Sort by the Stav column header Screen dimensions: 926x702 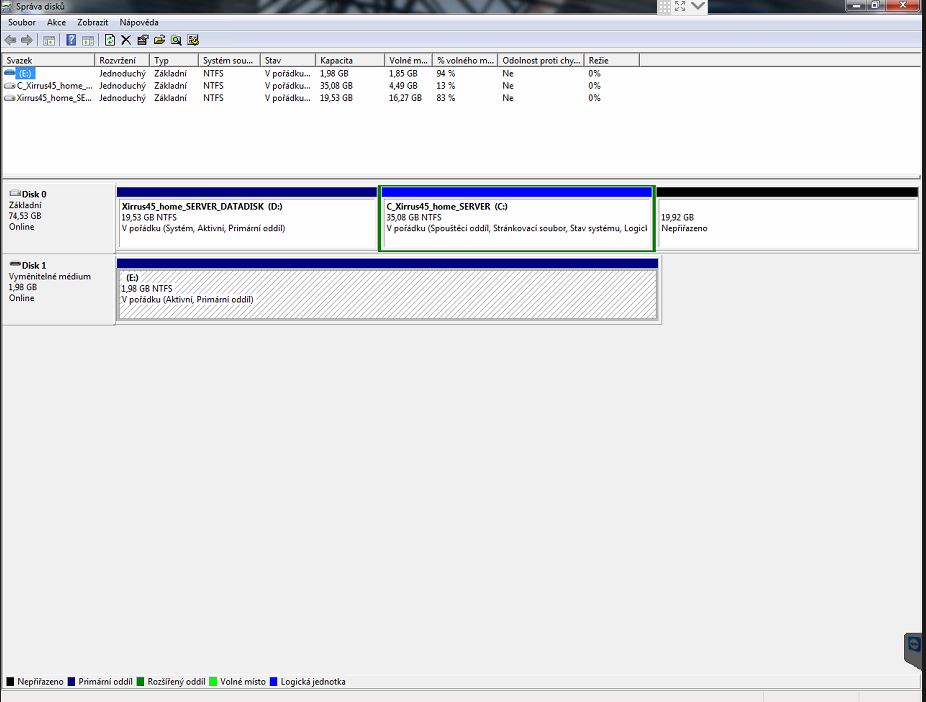point(288,60)
